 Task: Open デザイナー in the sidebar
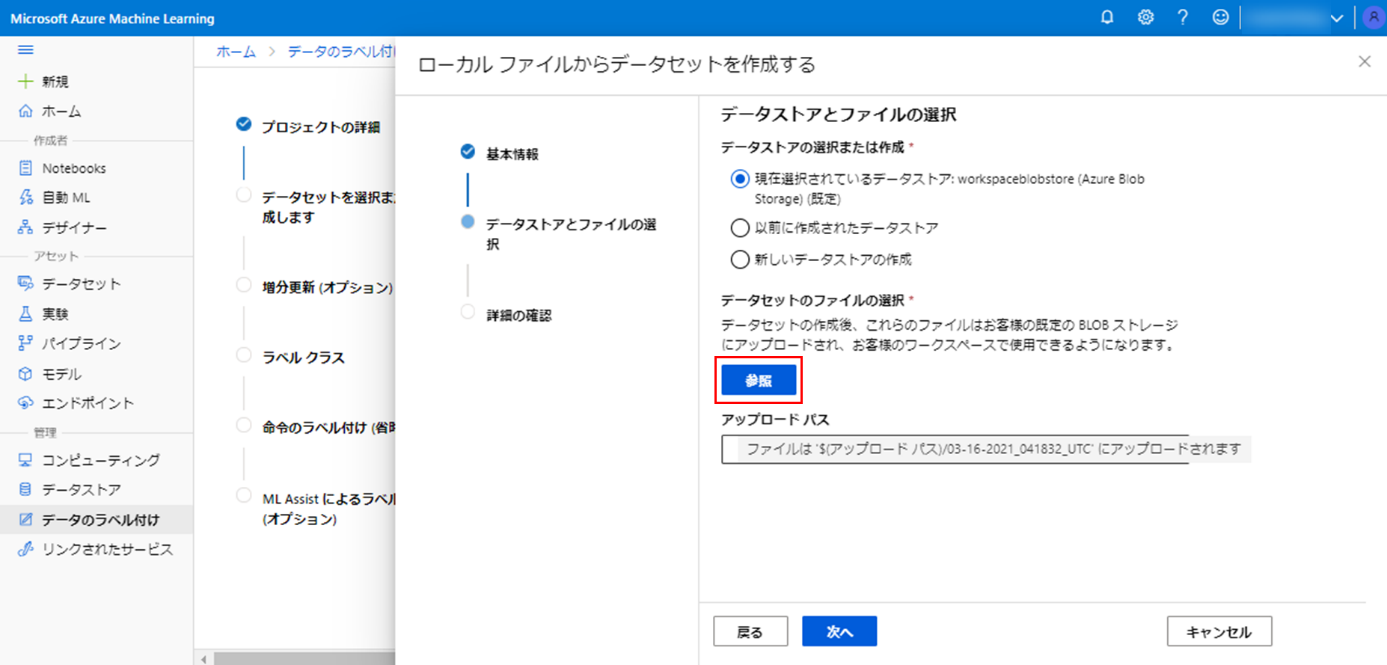[x=74, y=228]
